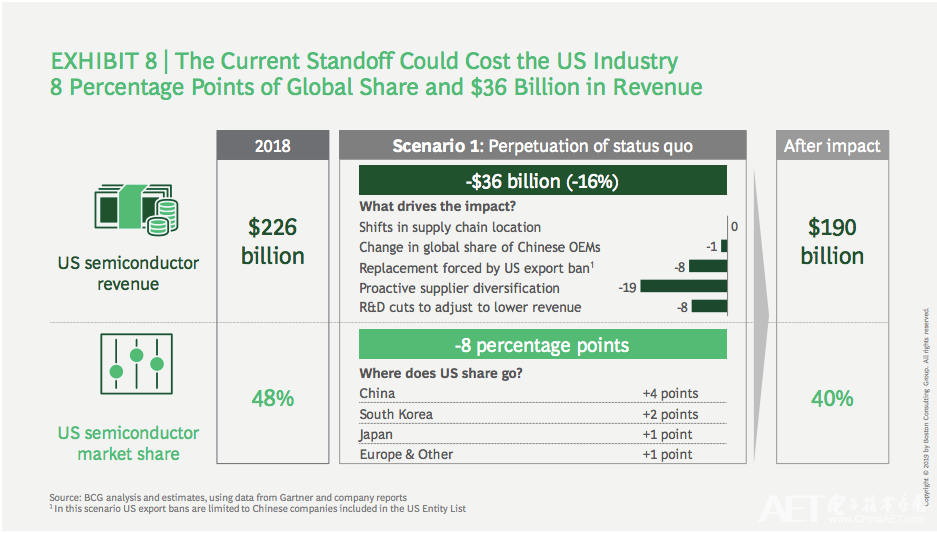Click the China +4 points row
The image size is (937, 533).
pyautogui.click(x=543, y=393)
